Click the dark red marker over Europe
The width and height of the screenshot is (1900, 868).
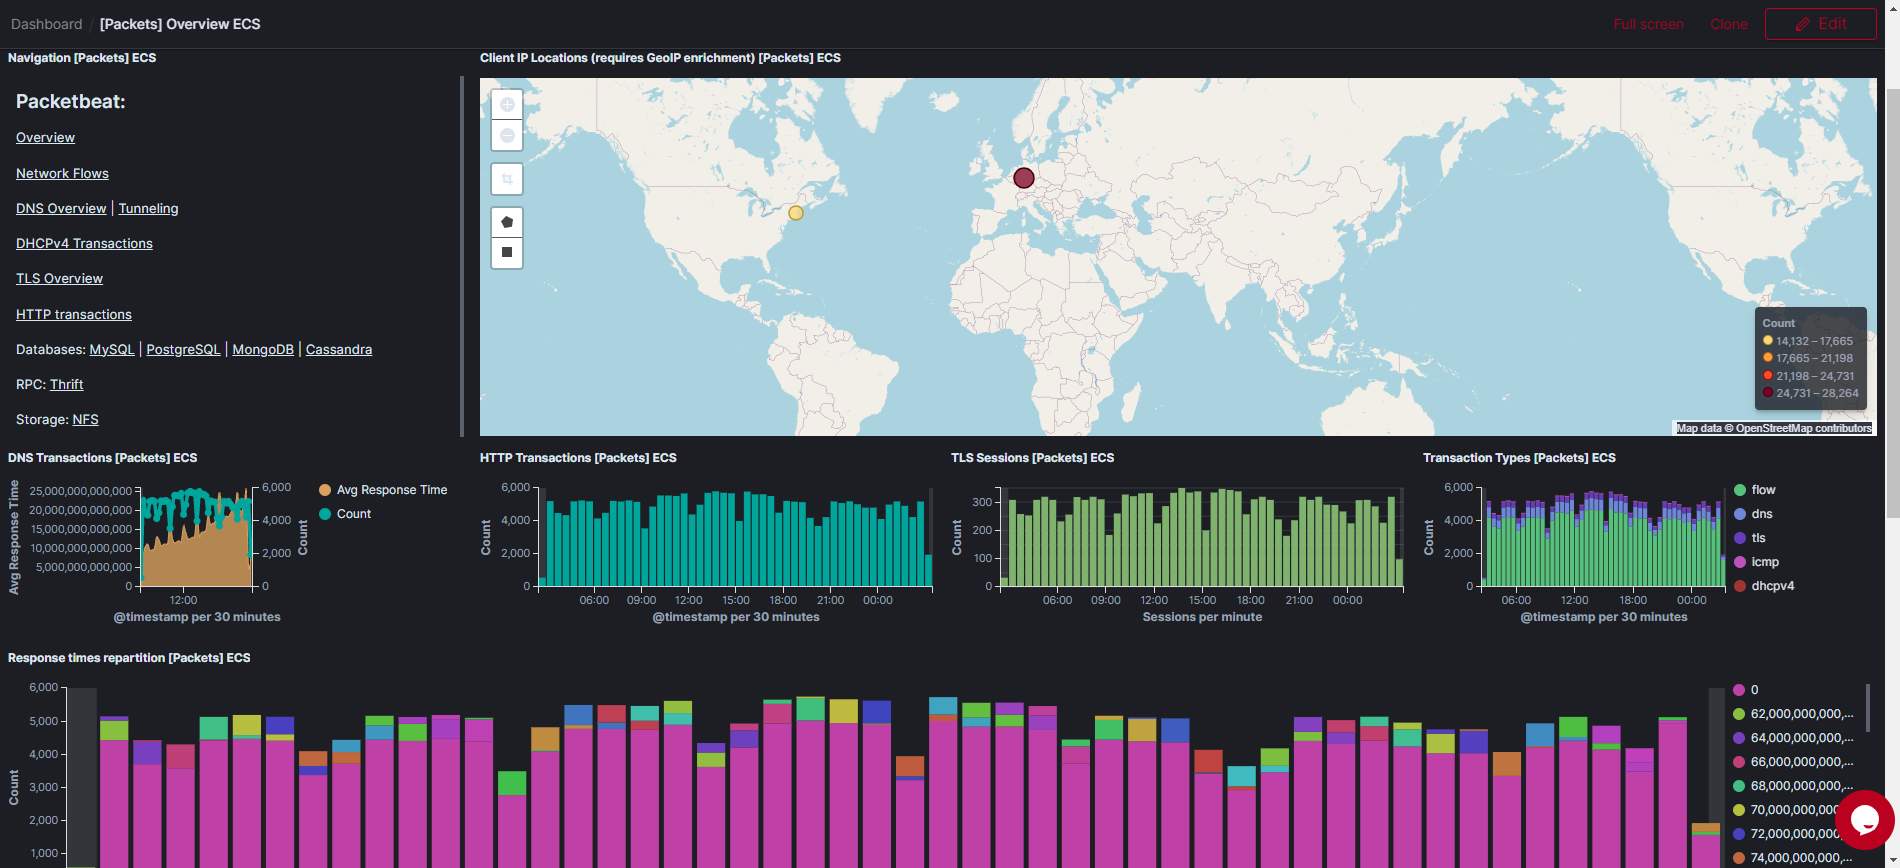(x=1023, y=178)
